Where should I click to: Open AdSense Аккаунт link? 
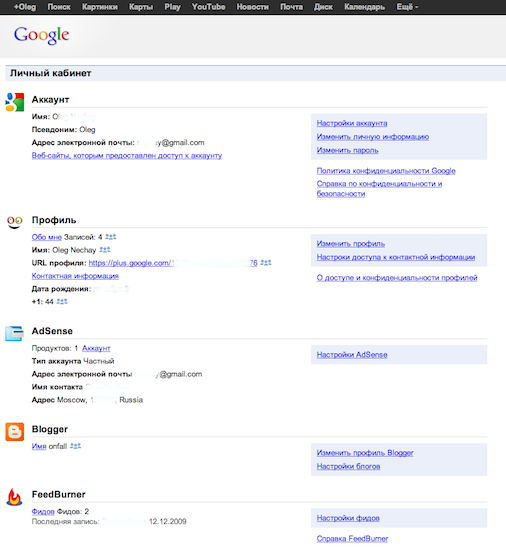tap(96, 348)
